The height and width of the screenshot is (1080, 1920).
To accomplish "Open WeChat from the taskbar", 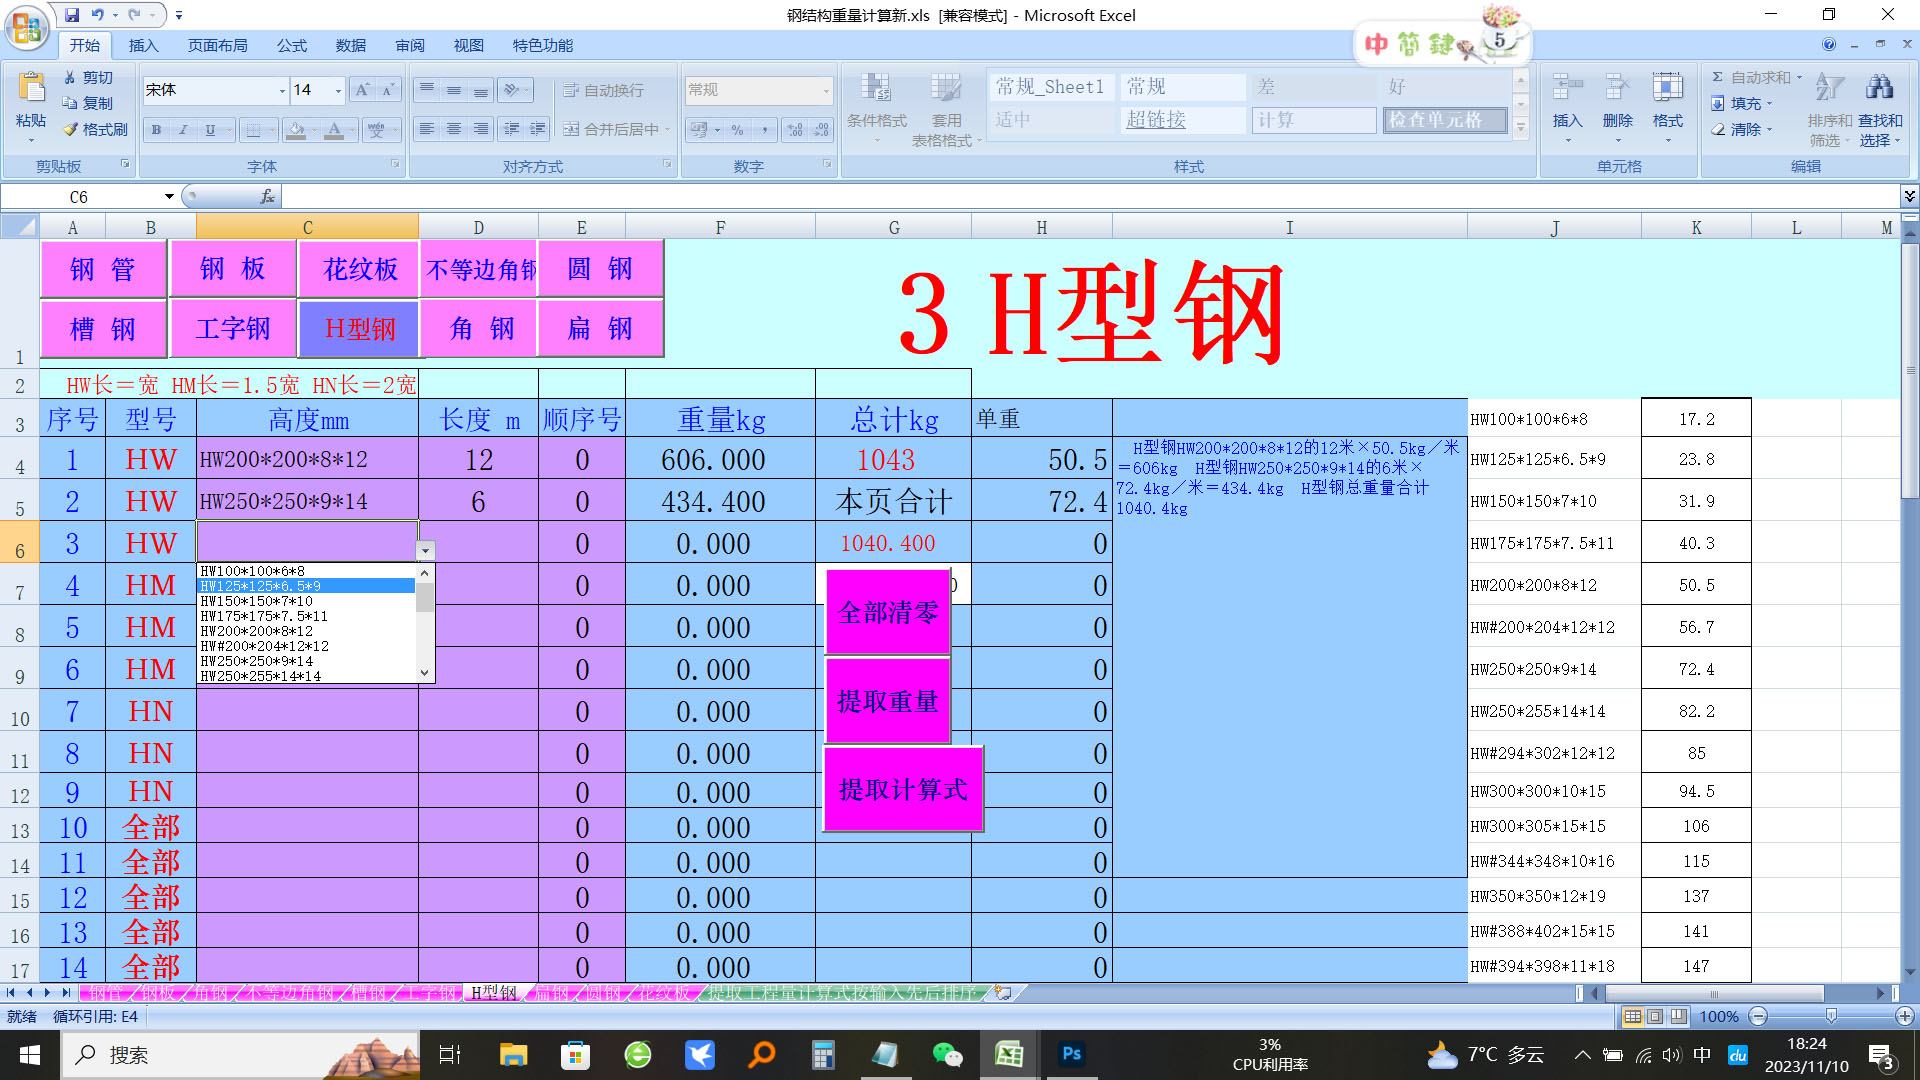I will click(x=946, y=1055).
